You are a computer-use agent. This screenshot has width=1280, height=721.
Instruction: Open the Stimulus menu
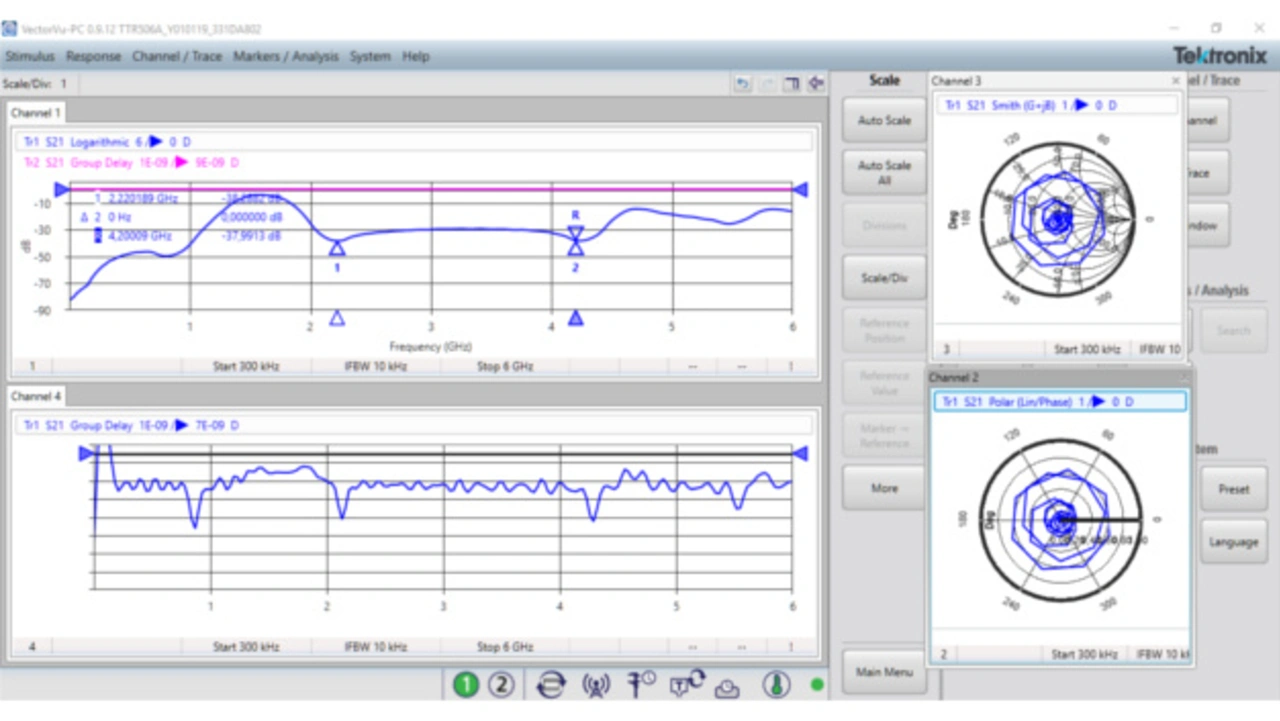30,56
